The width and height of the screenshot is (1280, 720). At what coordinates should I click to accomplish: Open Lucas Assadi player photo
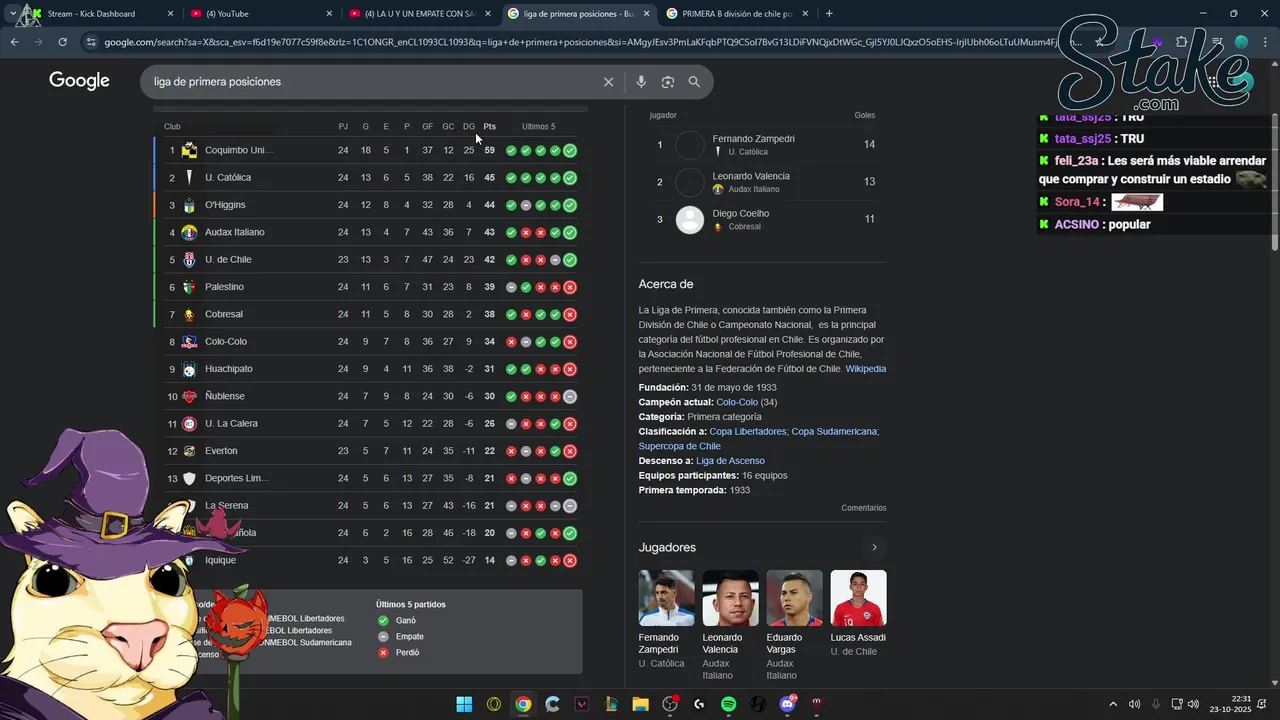[858, 598]
